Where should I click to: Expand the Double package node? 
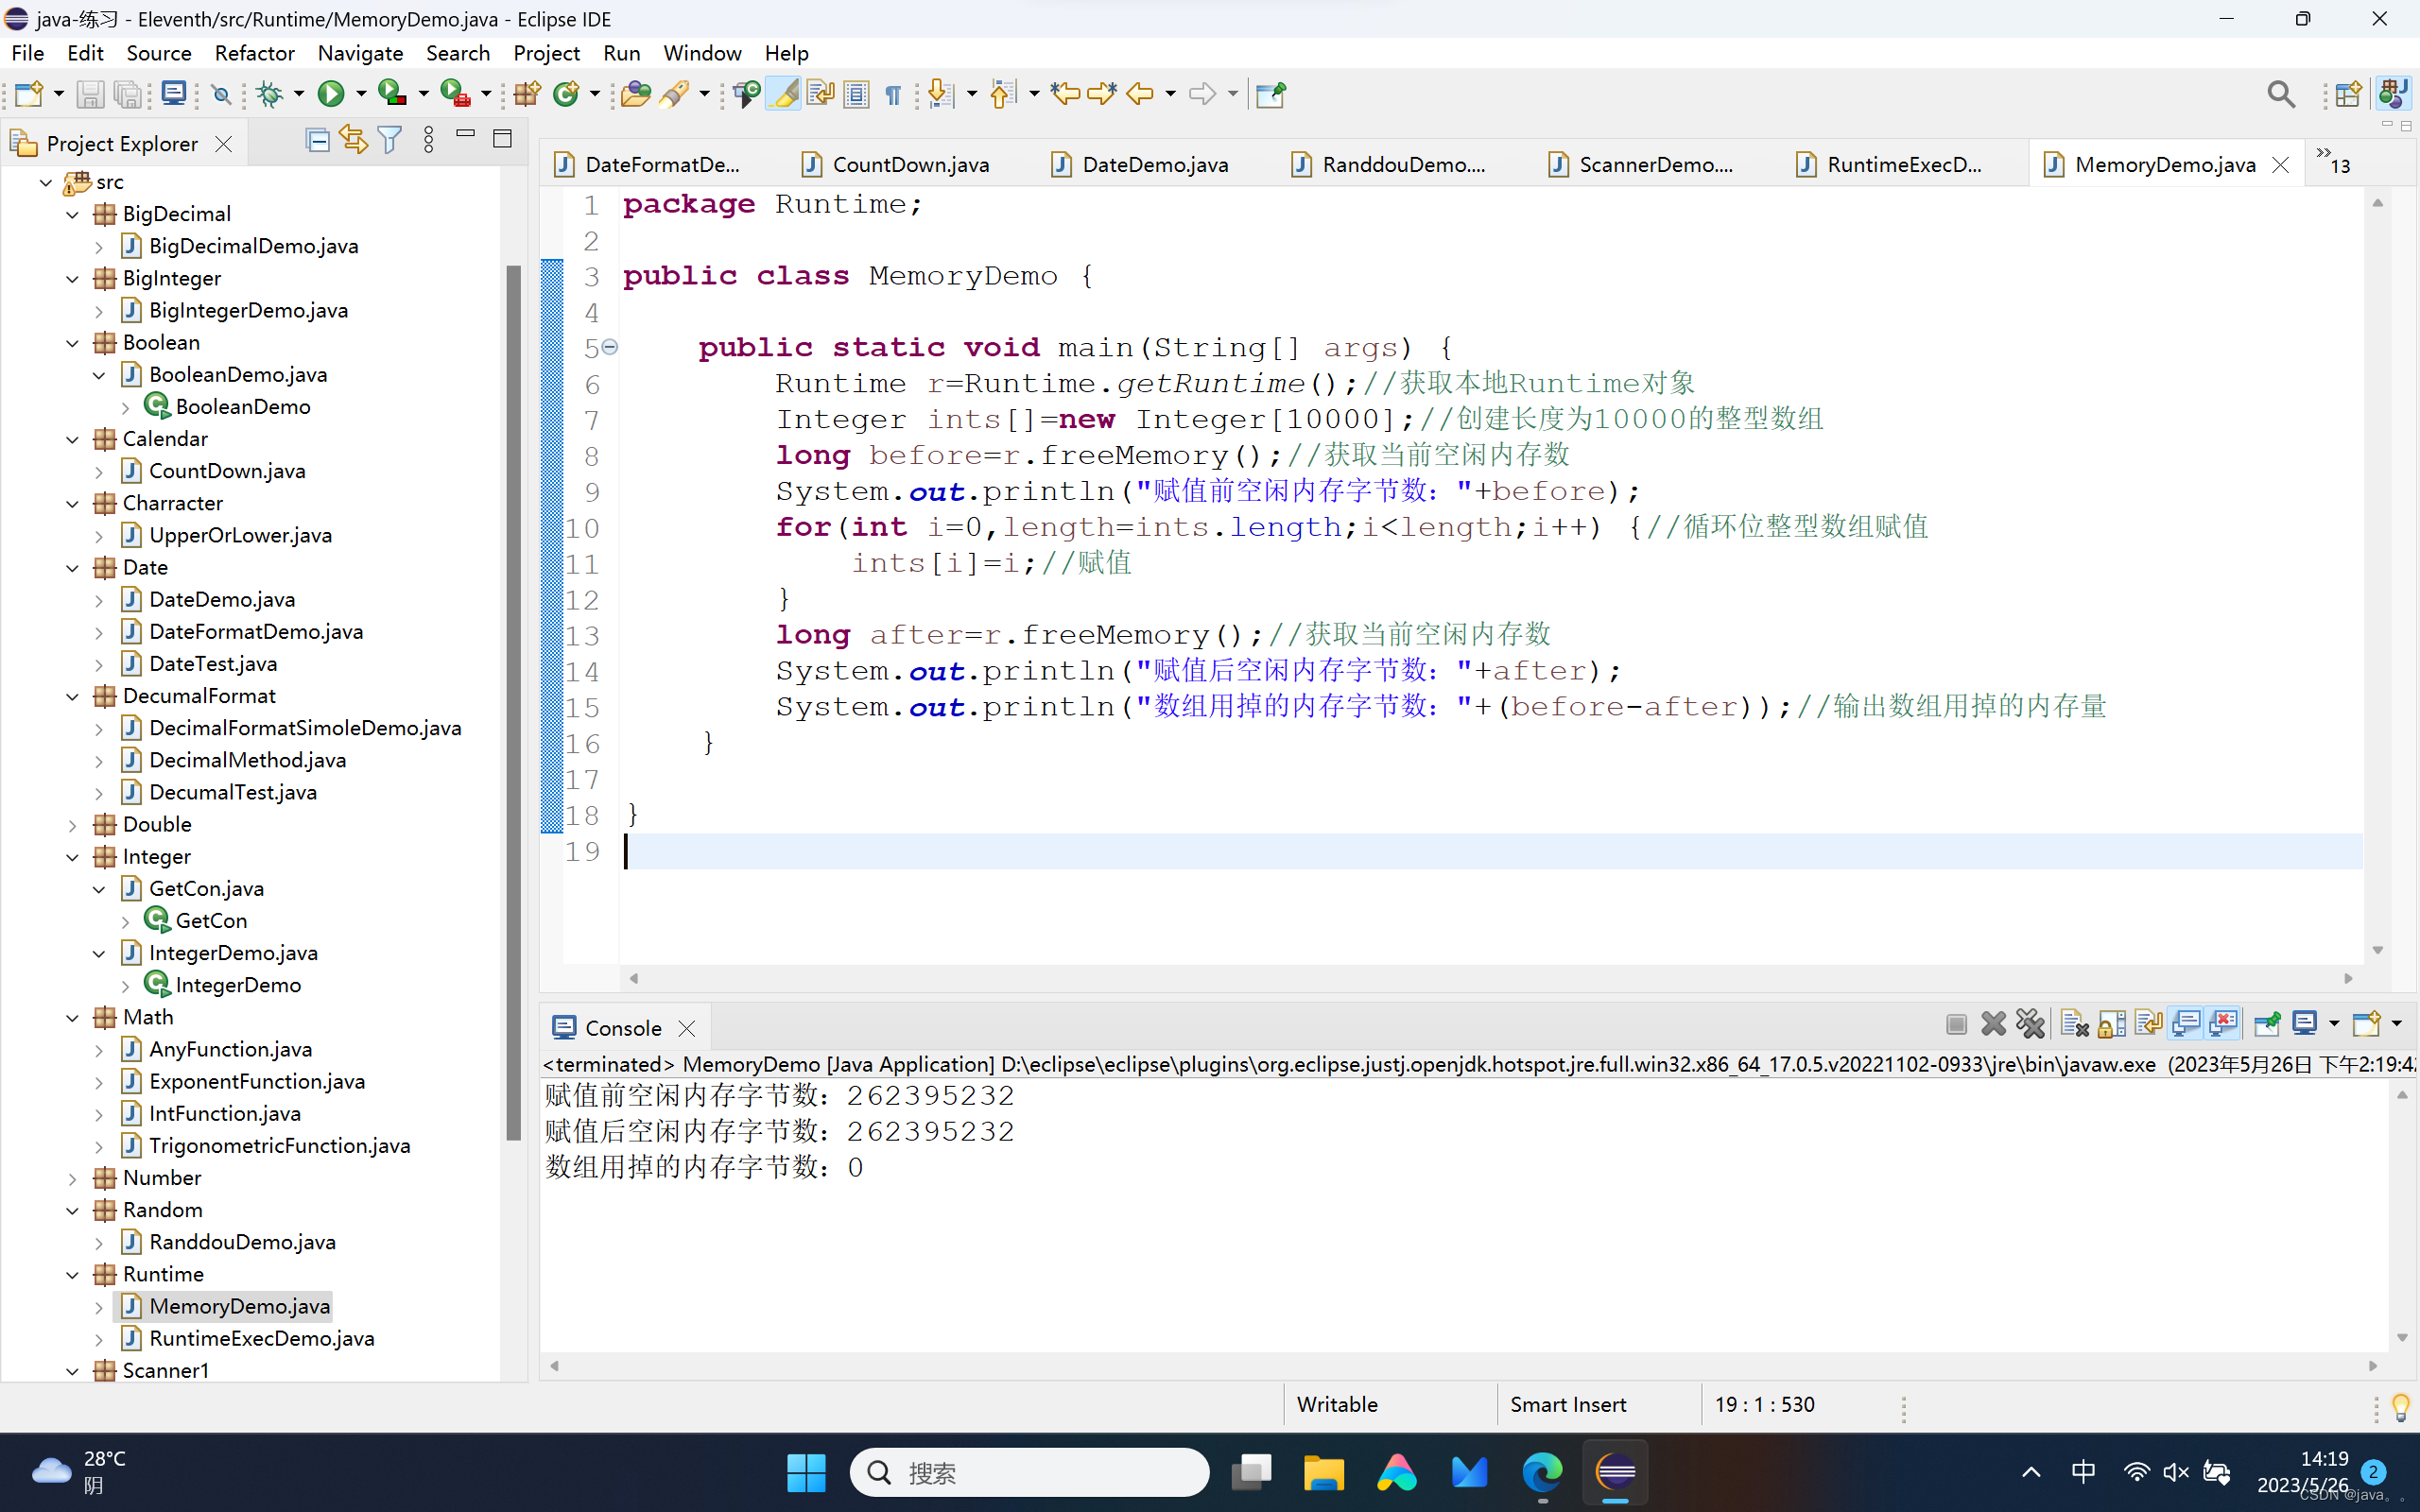(72, 825)
